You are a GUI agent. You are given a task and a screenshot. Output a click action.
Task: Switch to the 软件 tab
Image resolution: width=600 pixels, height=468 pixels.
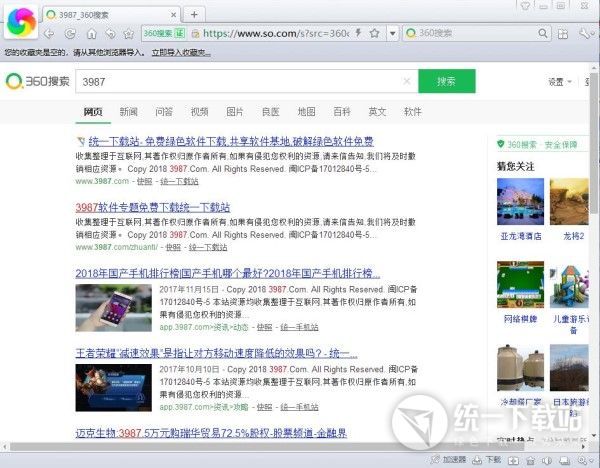(413, 111)
